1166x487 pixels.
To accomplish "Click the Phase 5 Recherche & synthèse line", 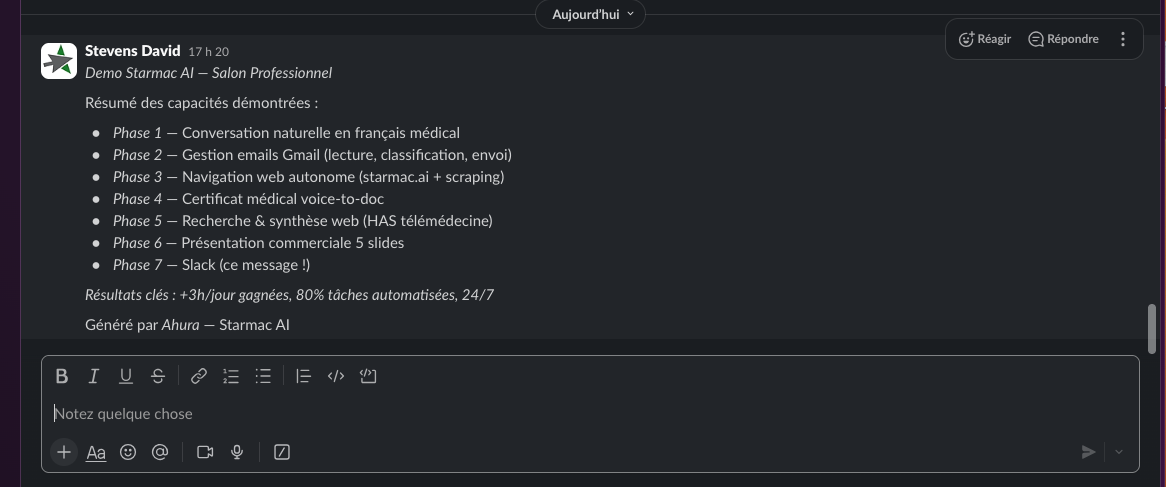I will pyautogui.click(x=303, y=221).
